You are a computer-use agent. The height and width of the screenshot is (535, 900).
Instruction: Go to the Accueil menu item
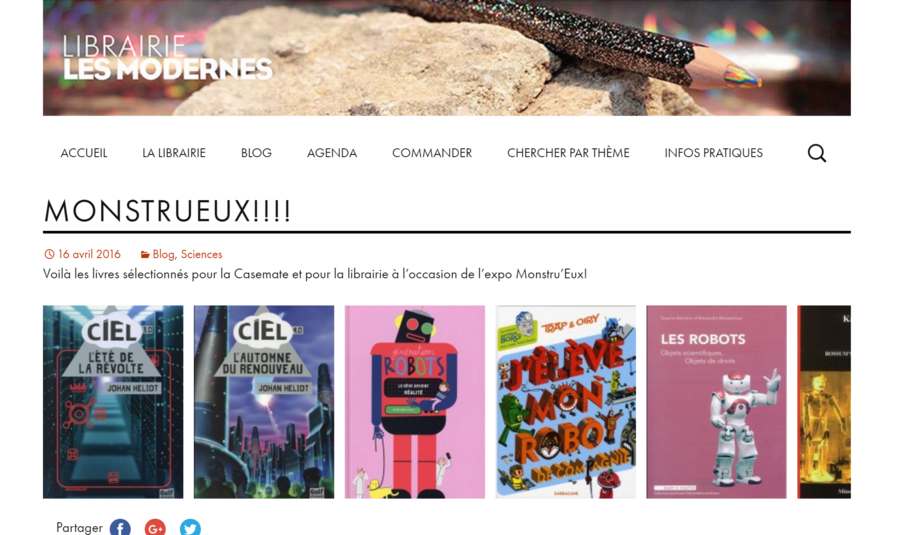pos(84,153)
